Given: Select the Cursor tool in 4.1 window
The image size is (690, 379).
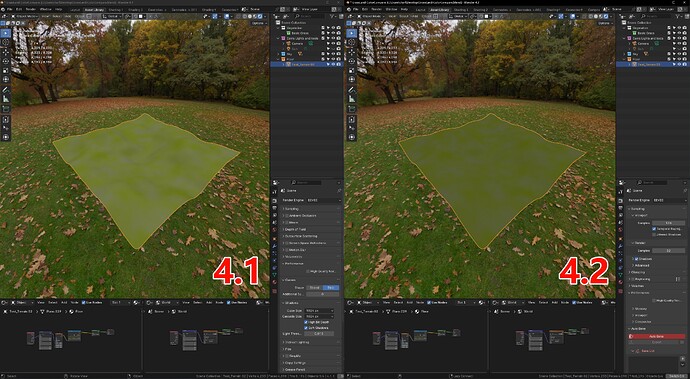Looking at the screenshot, I should (x=6, y=42).
